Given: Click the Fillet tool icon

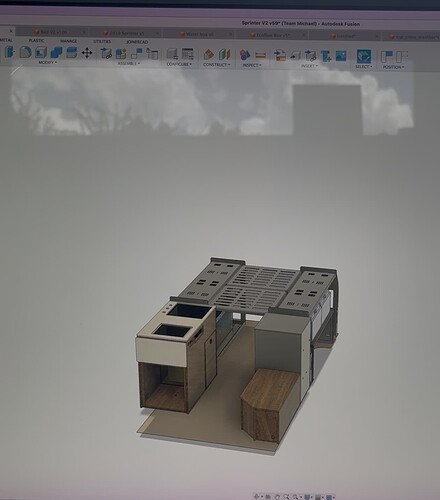Looking at the screenshot, I should tap(25, 52).
